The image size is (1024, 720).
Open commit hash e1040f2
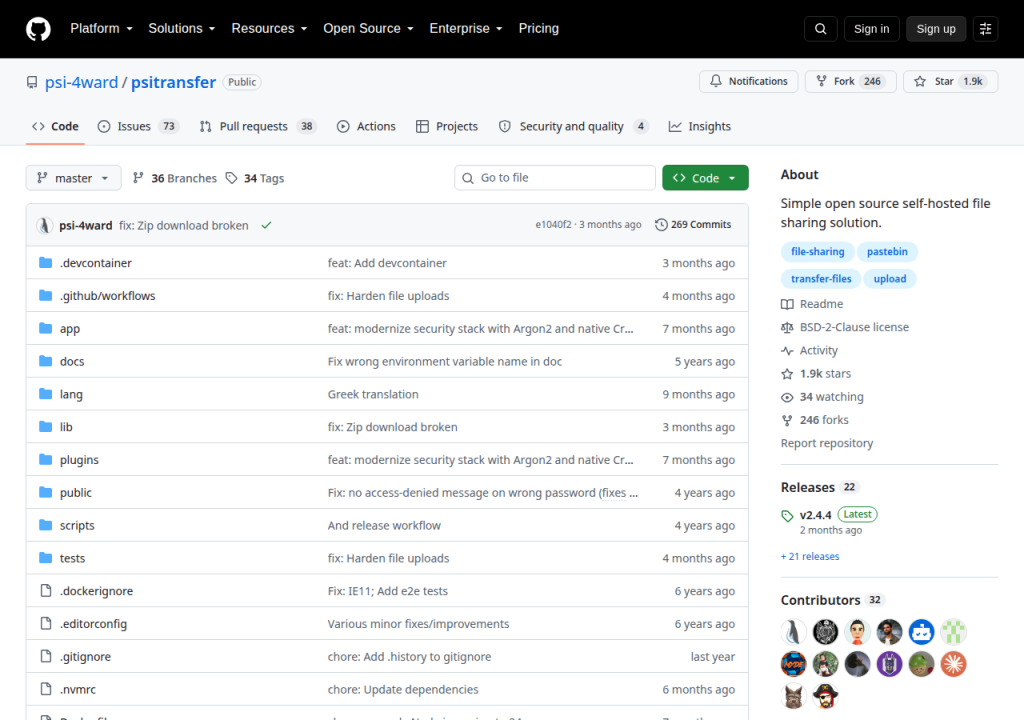(x=553, y=225)
